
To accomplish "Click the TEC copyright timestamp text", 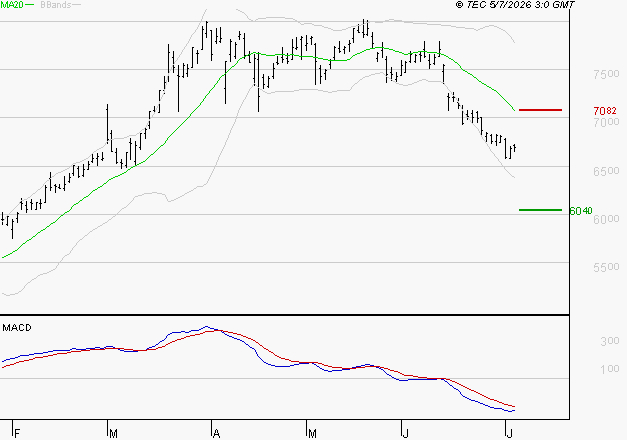I will click(x=515, y=5).
